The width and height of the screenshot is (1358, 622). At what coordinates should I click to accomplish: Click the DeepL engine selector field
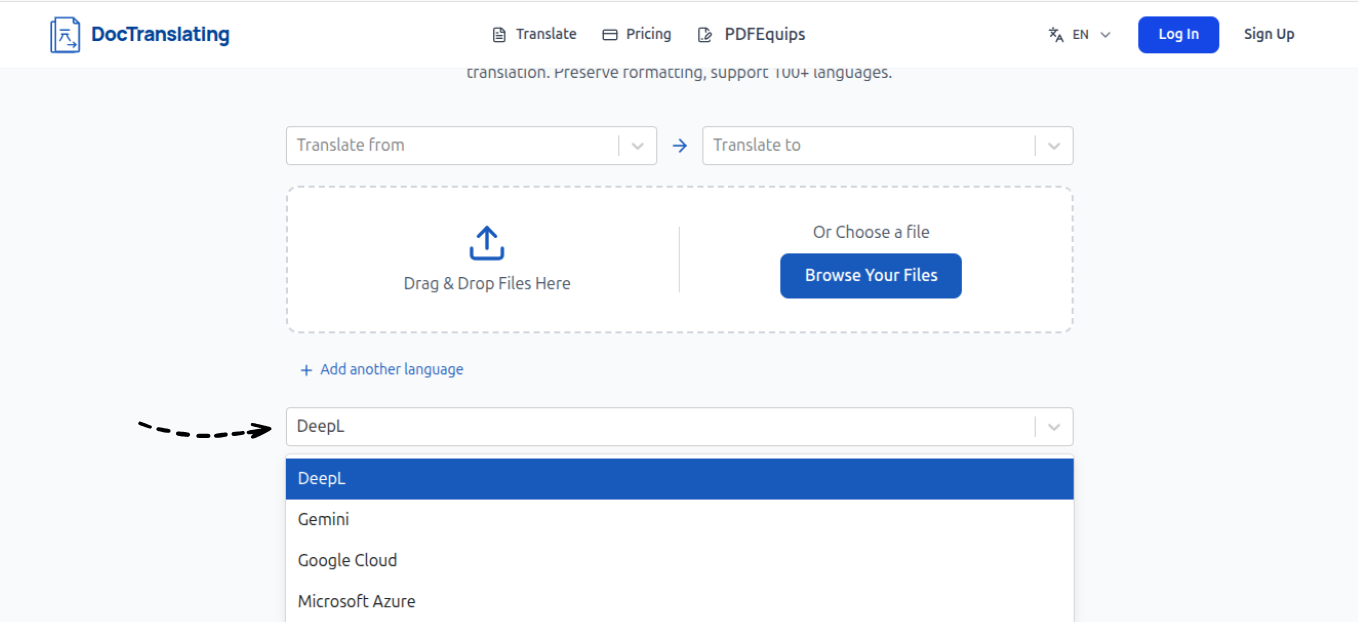pos(680,427)
